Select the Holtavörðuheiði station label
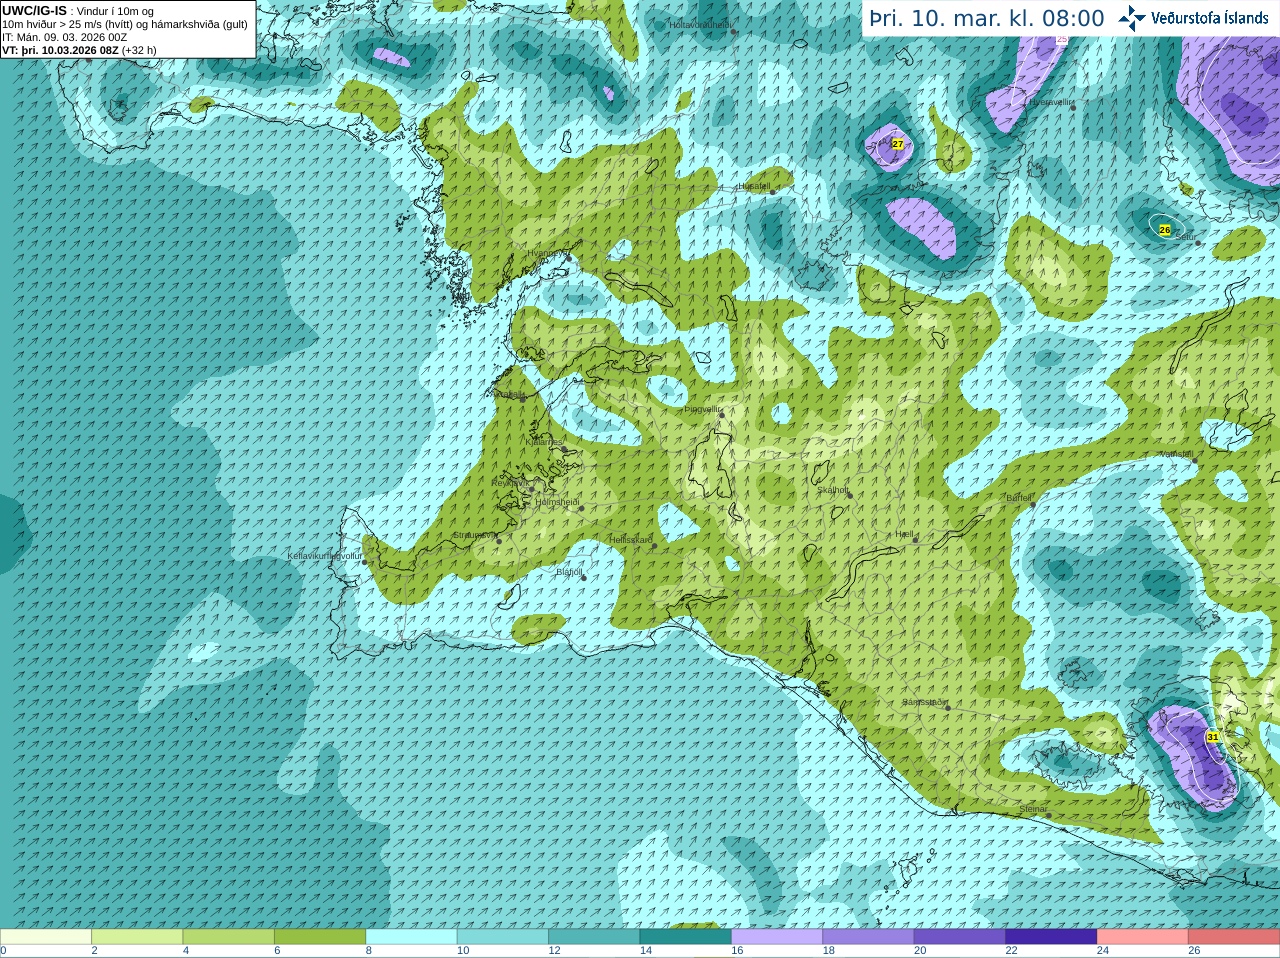 701,24
